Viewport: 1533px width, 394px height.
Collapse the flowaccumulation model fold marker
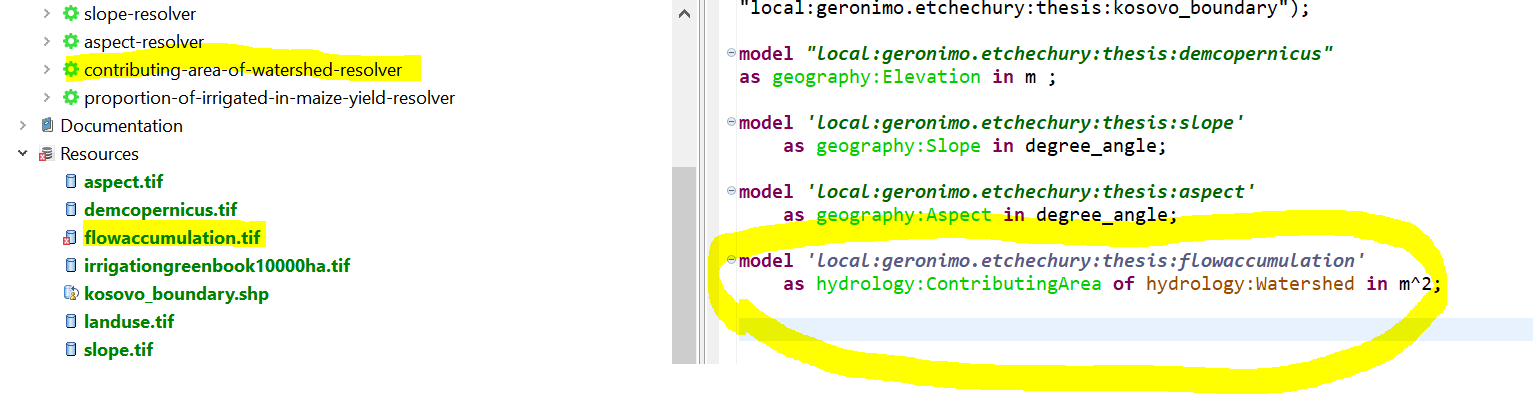(731, 261)
